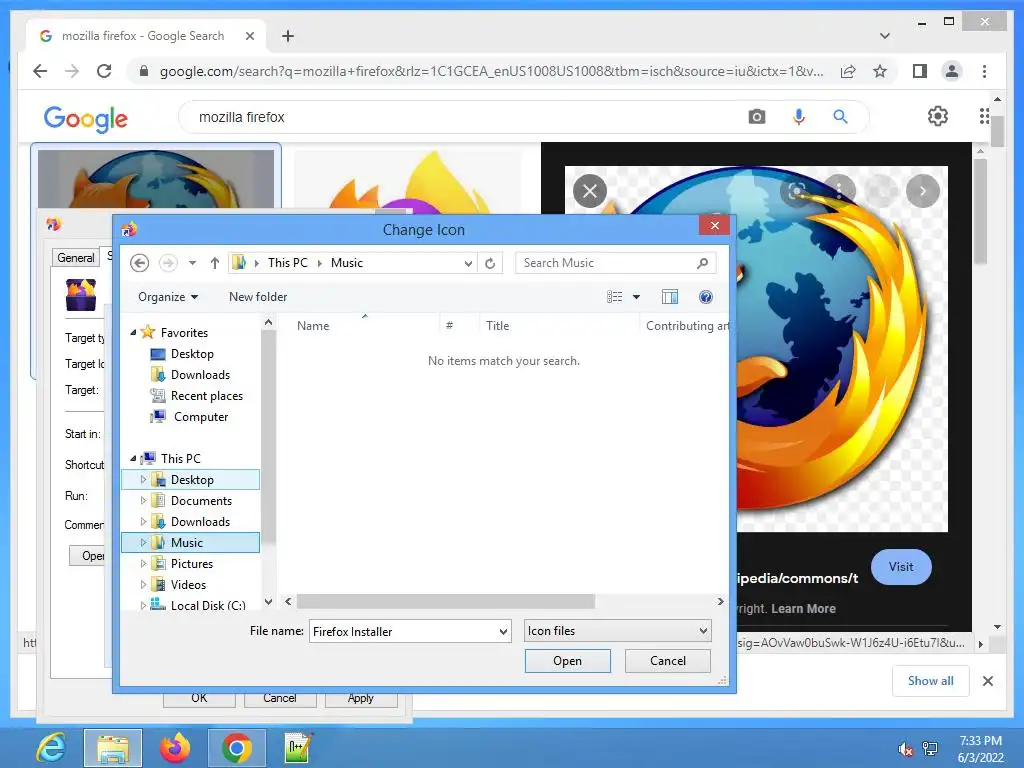Click the dialog Back navigation arrow

pyautogui.click(x=139, y=263)
